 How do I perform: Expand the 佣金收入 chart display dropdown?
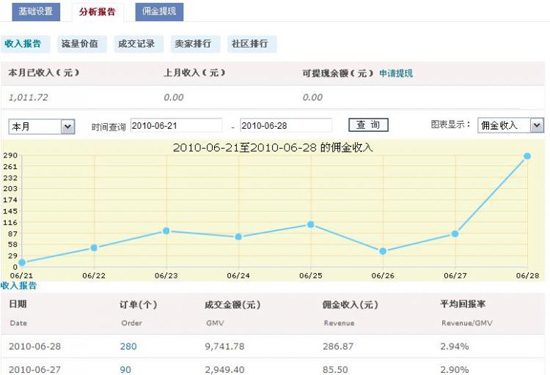click(511, 125)
